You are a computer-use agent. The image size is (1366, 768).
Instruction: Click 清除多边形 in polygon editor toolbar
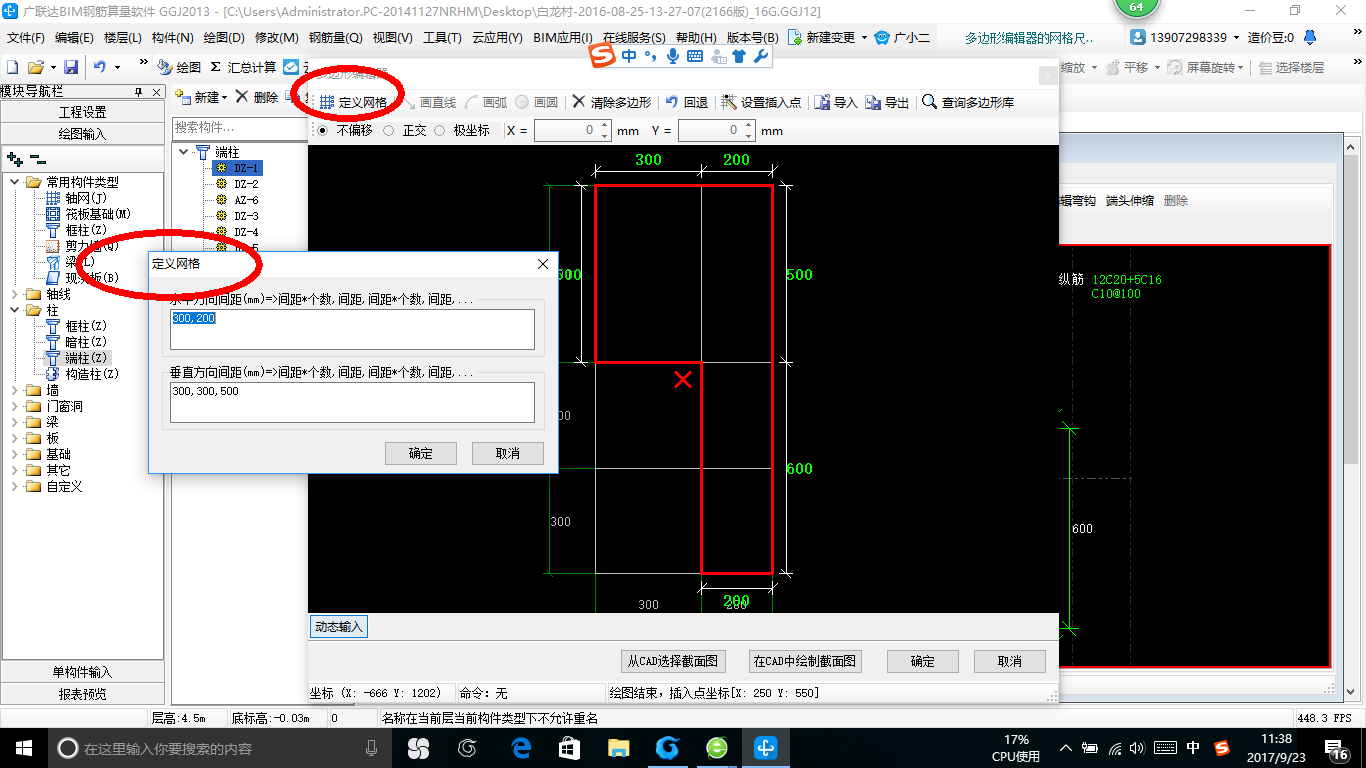612,102
